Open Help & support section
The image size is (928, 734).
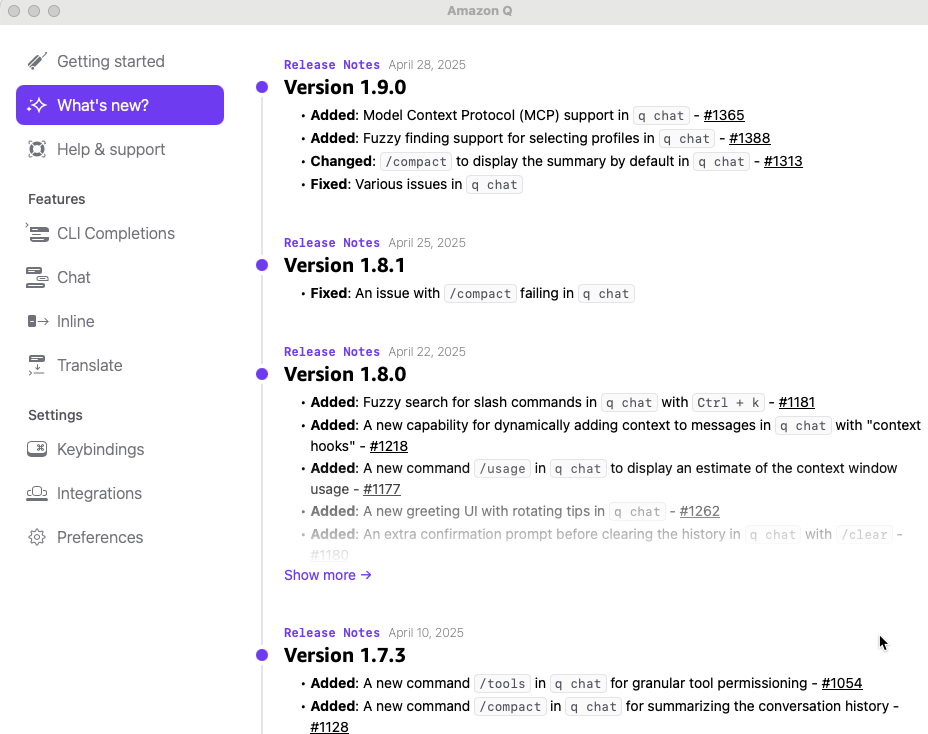(x=120, y=149)
